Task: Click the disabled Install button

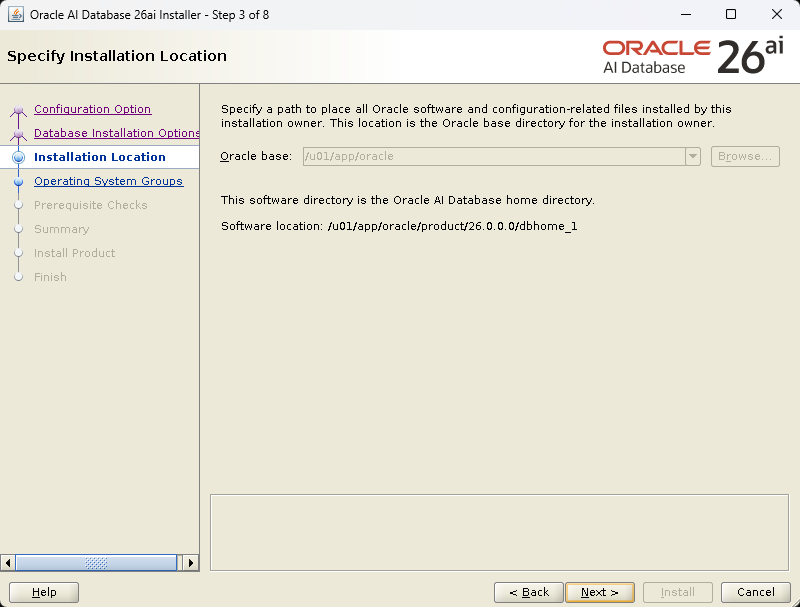Action: (678, 592)
